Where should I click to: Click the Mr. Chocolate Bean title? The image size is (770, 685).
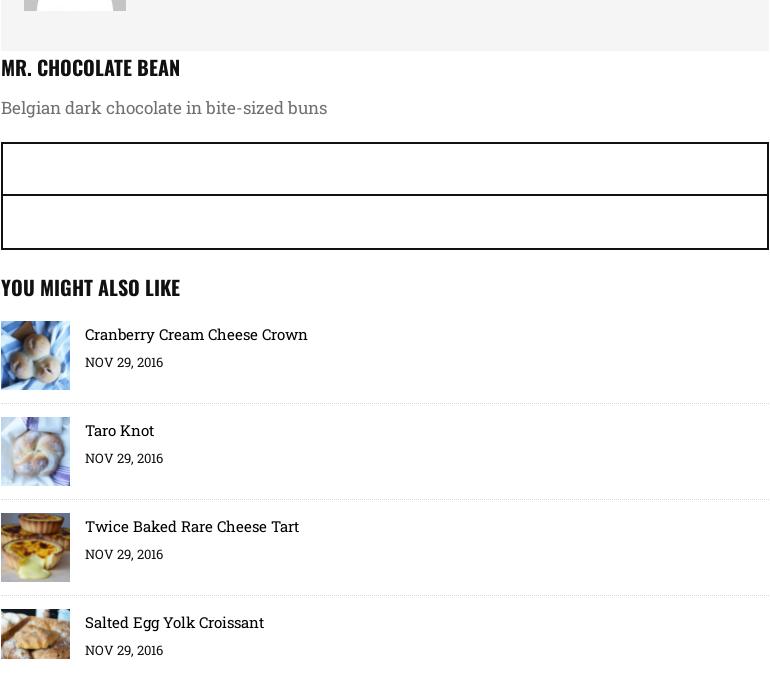[90, 68]
